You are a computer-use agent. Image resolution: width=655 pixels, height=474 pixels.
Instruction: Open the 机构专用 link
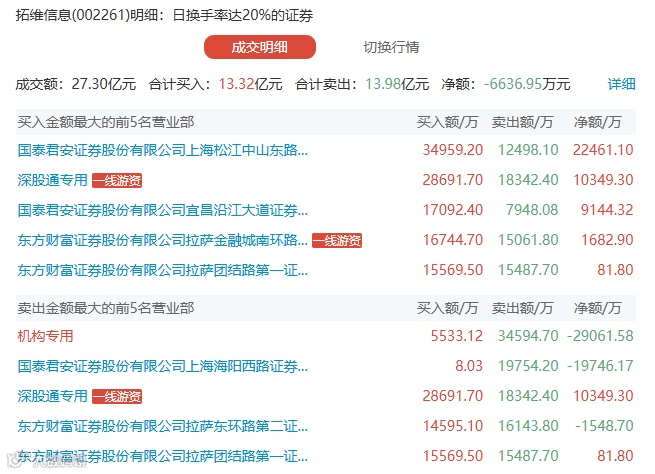pyautogui.click(x=46, y=336)
